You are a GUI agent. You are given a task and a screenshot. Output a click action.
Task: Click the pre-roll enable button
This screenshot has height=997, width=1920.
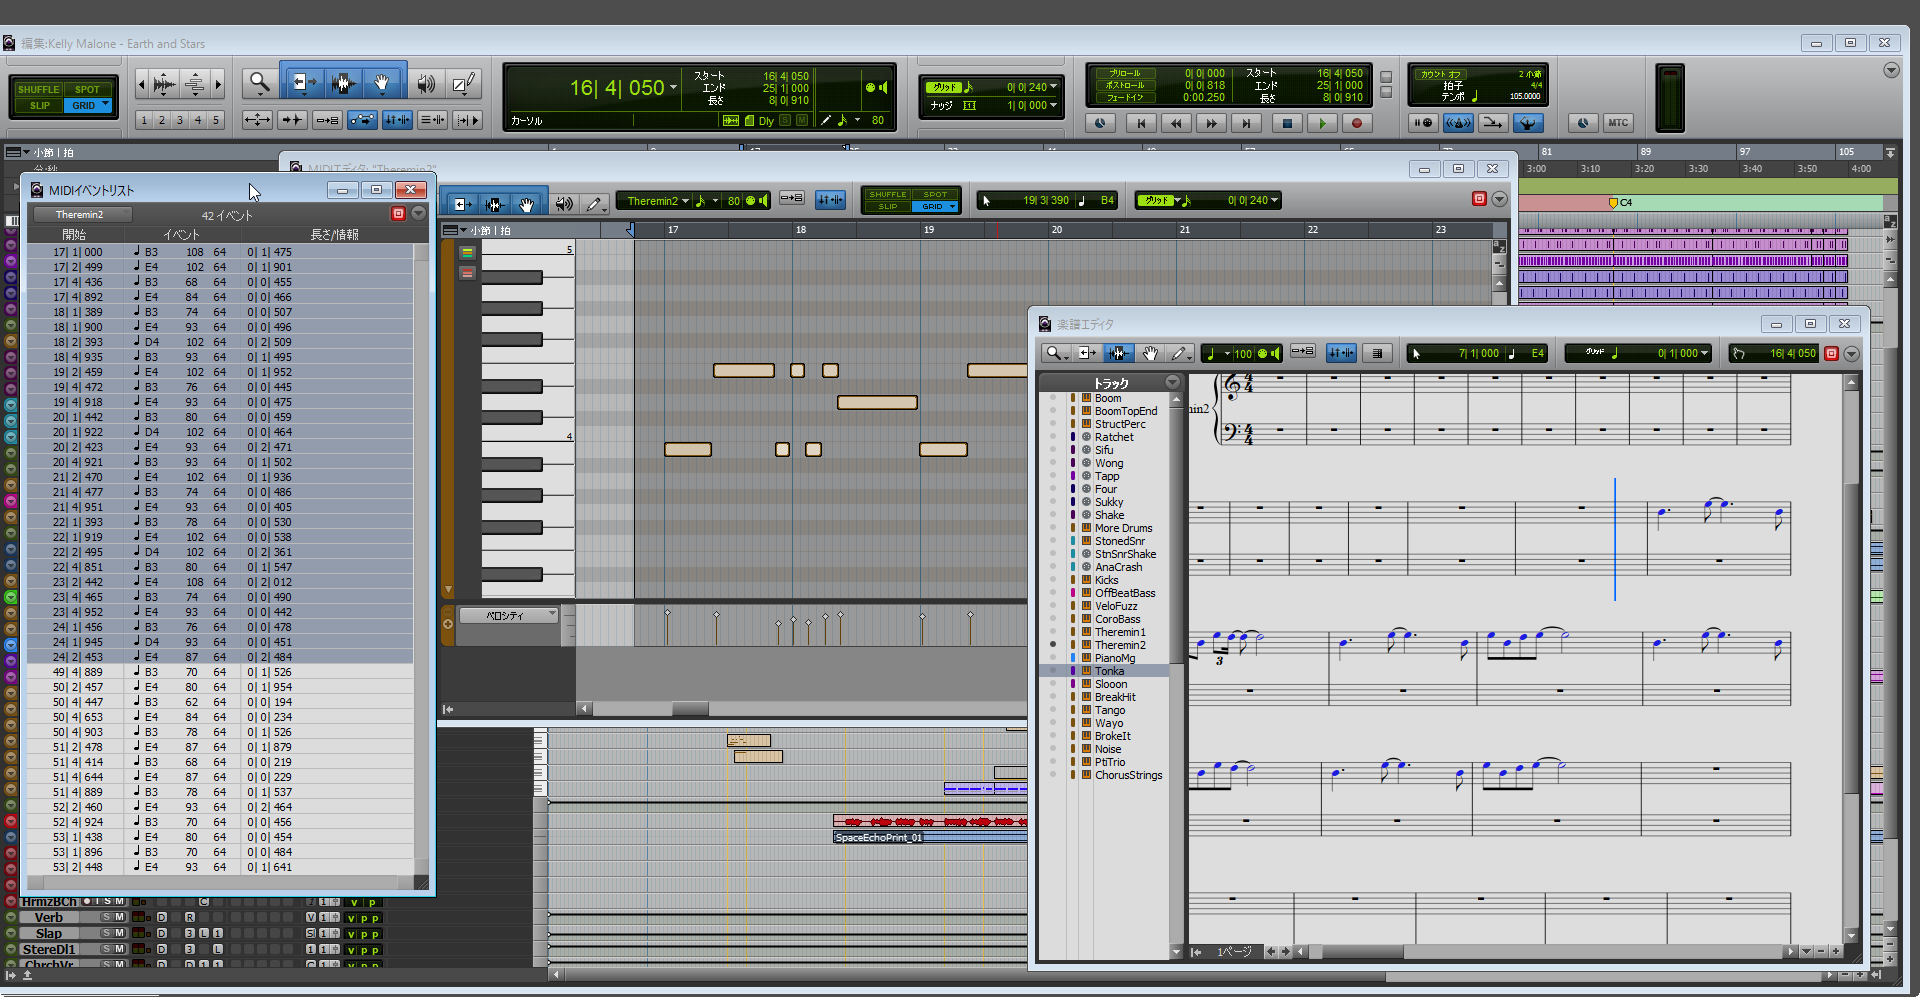pyautogui.click(x=1125, y=73)
